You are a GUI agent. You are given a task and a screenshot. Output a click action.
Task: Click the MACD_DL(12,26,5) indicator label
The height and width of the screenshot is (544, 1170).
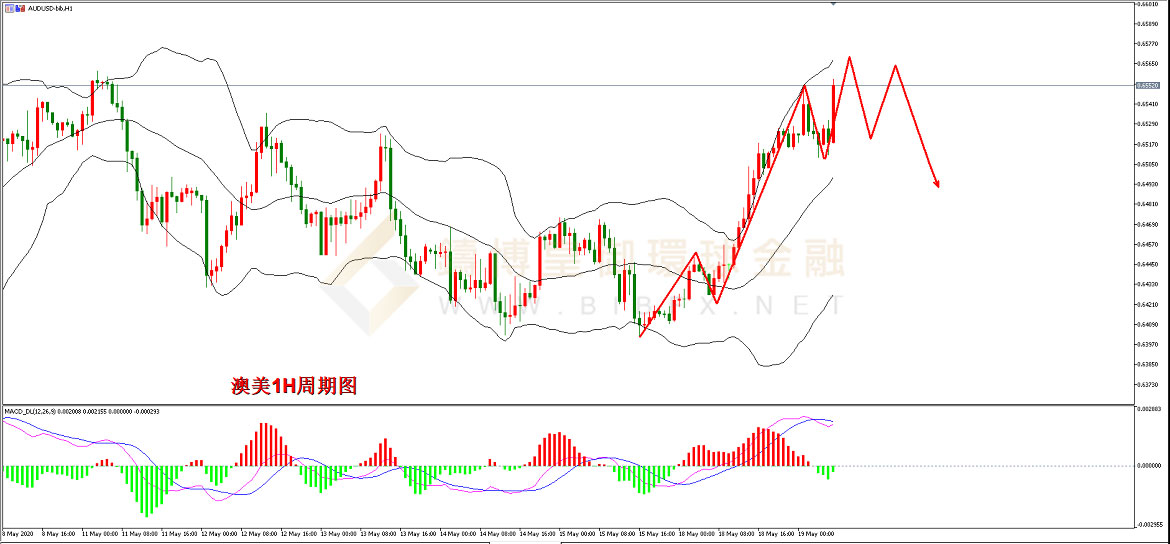30,410
